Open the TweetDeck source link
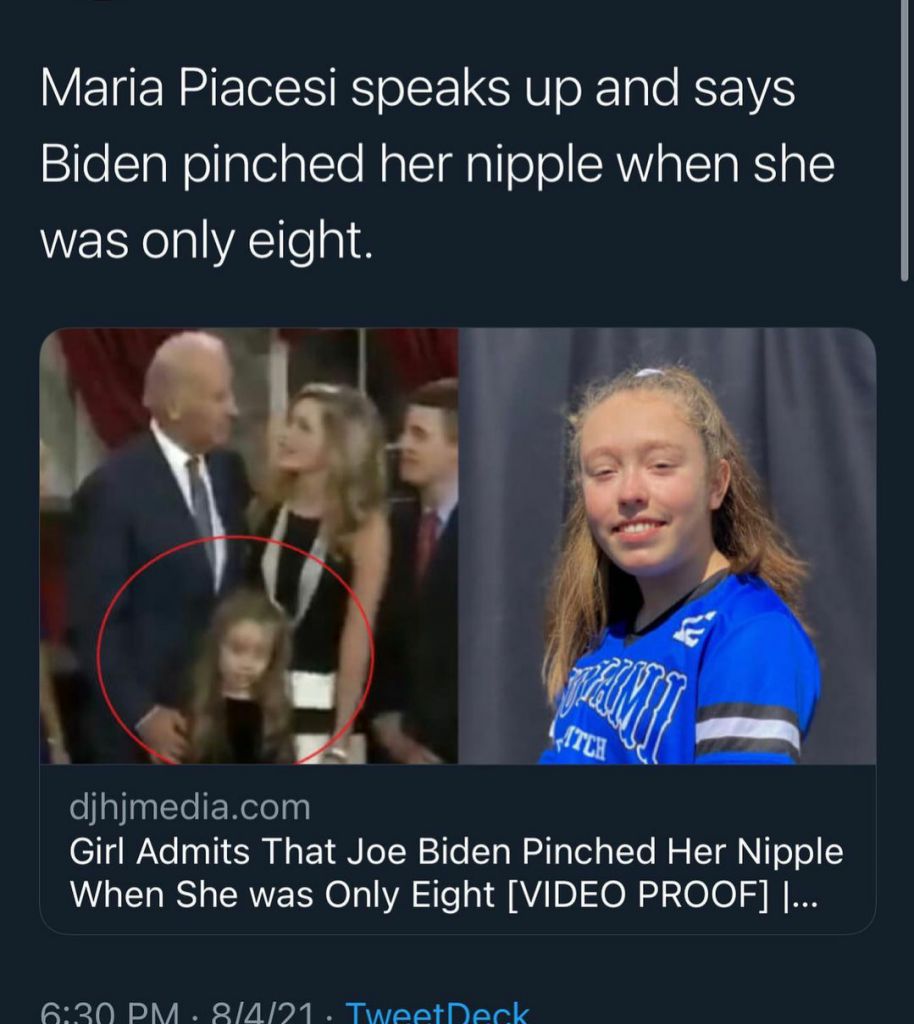The image size is (914, 1024). coord(436,1012)
